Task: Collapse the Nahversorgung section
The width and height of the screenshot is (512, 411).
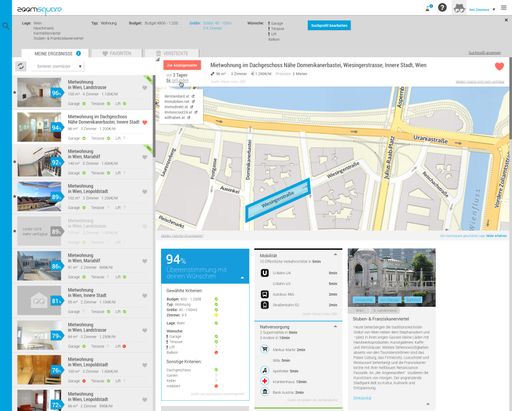Action: click(x=335, y=326)
